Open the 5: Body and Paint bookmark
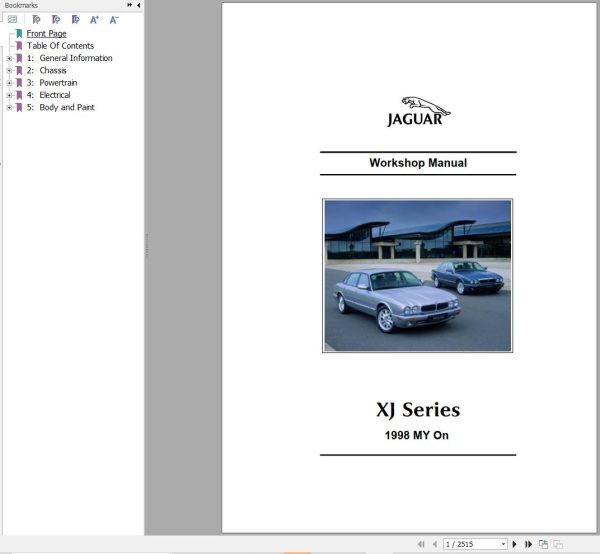The image size is (600, 554). tap(60, 107)
